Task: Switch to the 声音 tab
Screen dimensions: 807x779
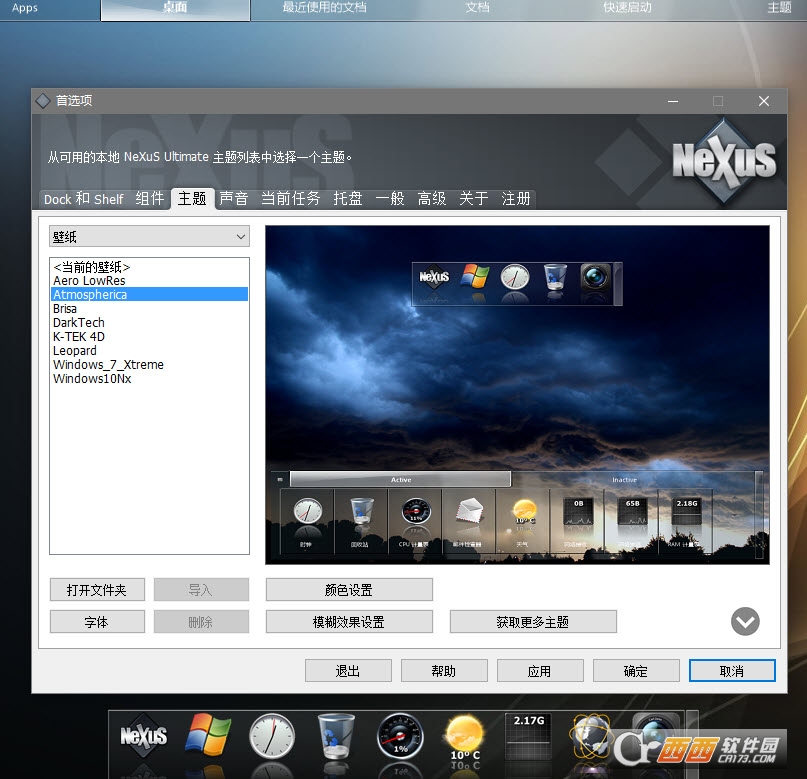Action: click(x=234, y=199)
